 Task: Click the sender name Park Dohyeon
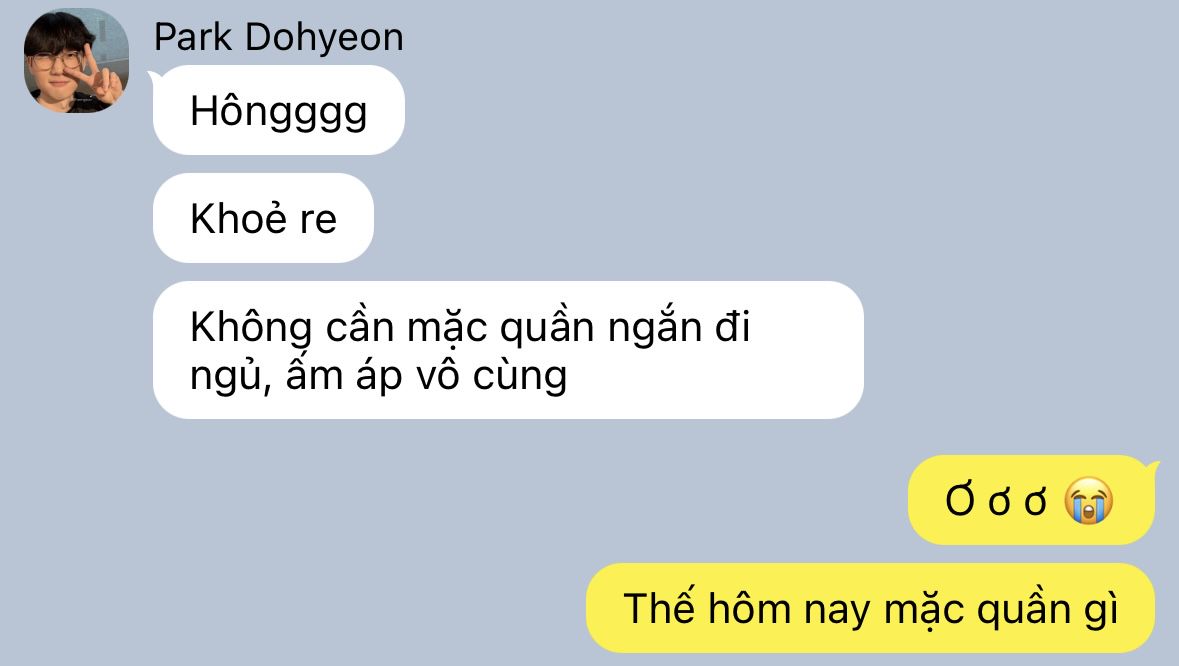click(x=278, y=37)
